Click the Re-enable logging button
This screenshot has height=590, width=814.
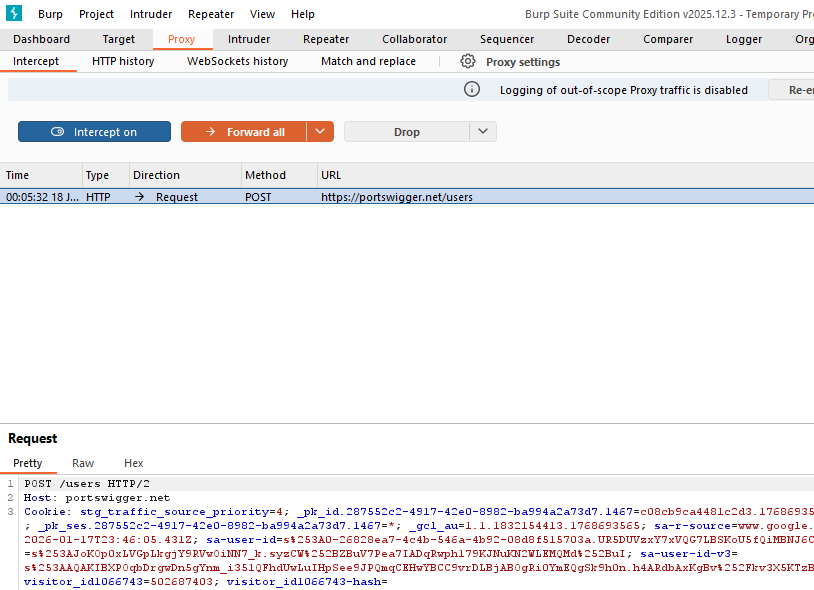click(791, 90)
